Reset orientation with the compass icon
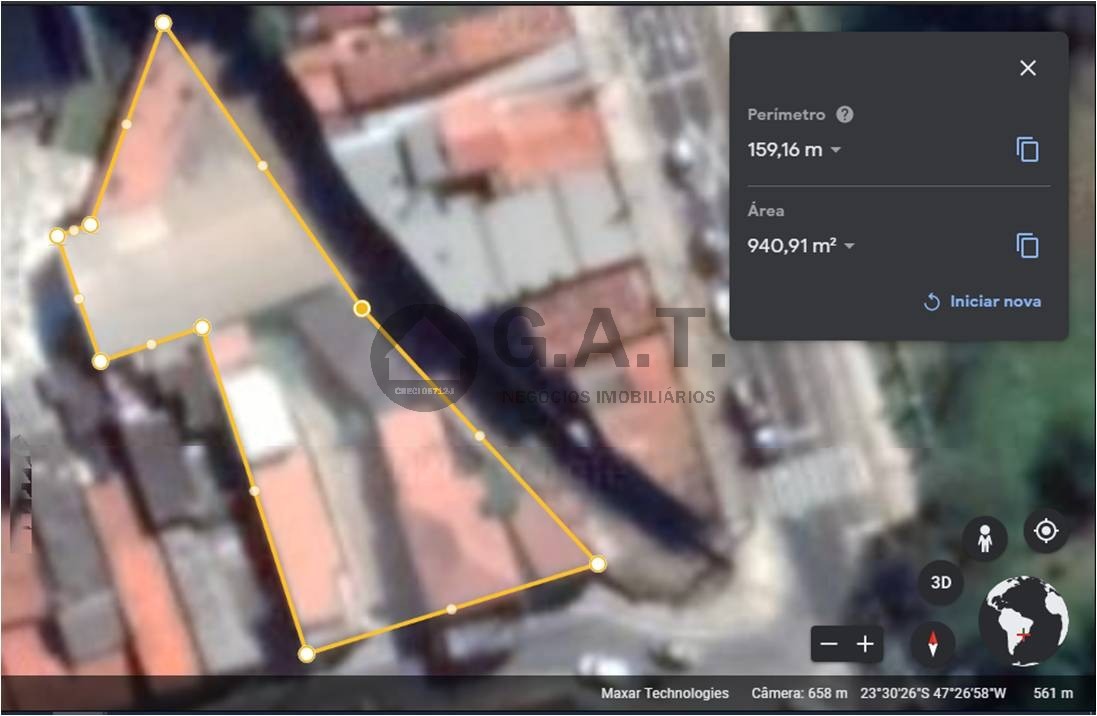Screen dimensions: 1097x716 point(933,644)
